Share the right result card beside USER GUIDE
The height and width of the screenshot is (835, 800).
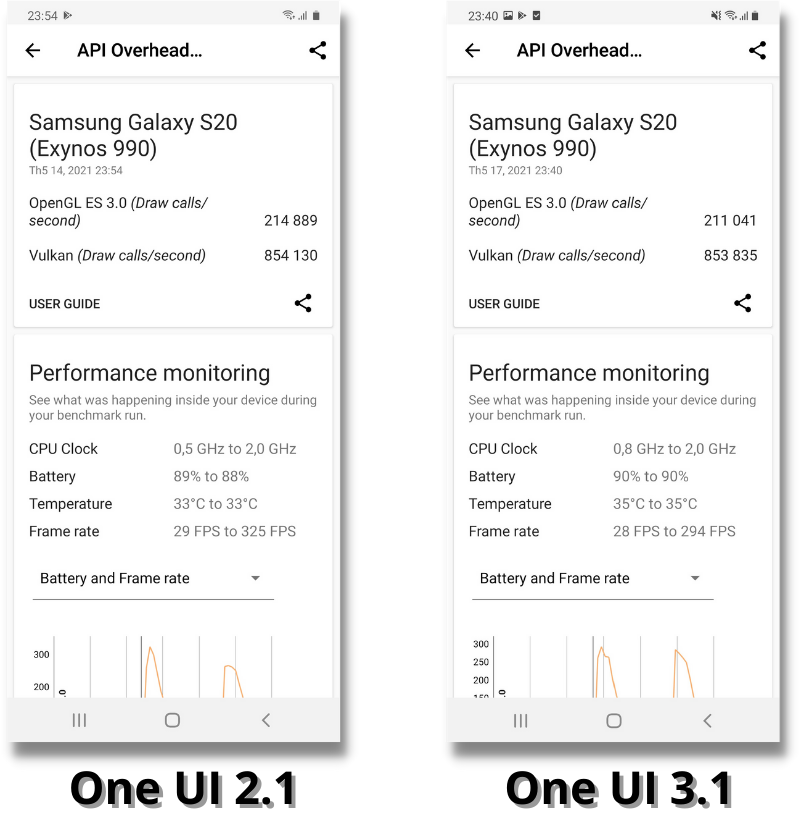click(x=743, y=303)
